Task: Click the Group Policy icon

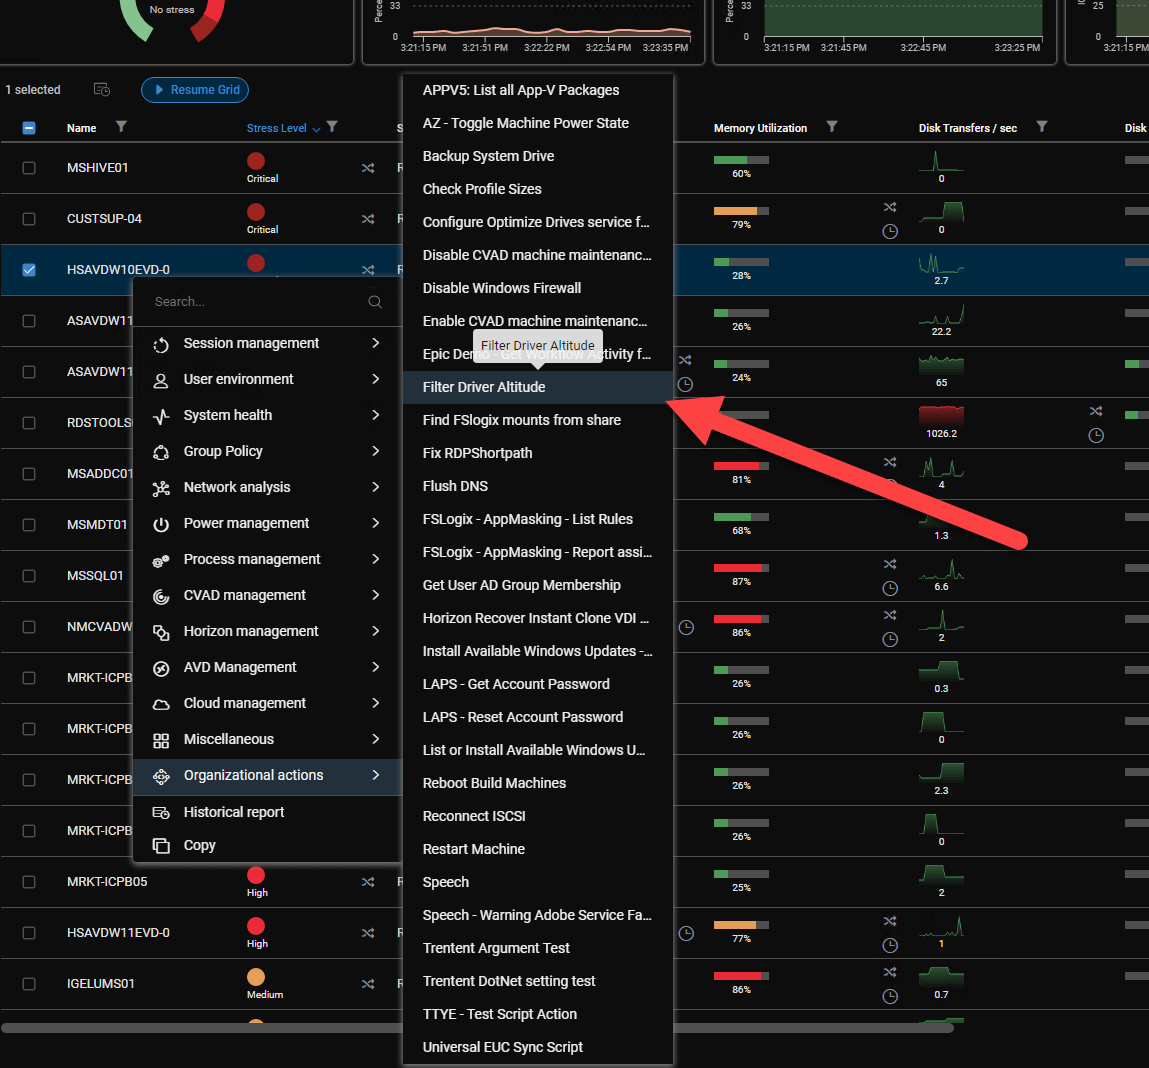Action: pyautogui.click(x=161, y=452)
